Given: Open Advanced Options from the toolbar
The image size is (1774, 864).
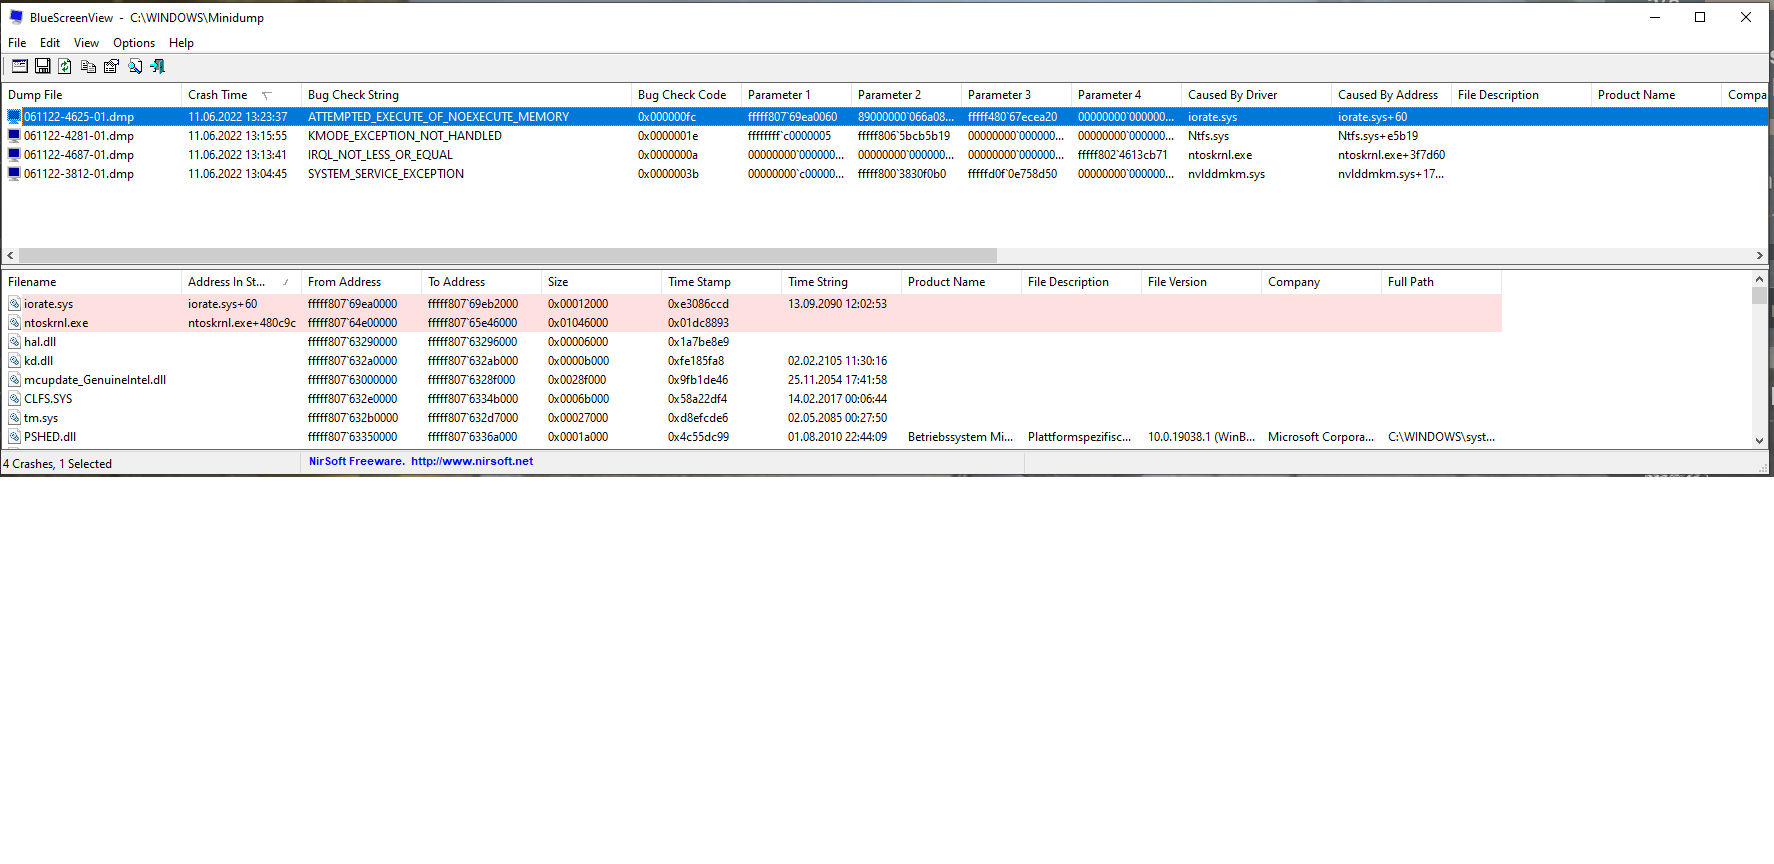Looking at the screenshot, I should click(x=20, y=66).
